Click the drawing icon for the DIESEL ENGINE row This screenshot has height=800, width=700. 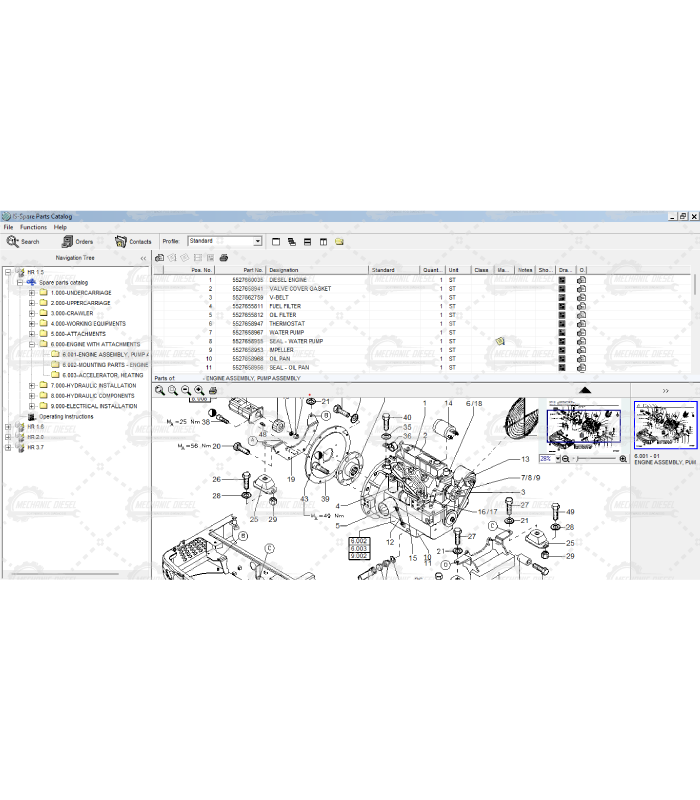(x=562, y=280)
